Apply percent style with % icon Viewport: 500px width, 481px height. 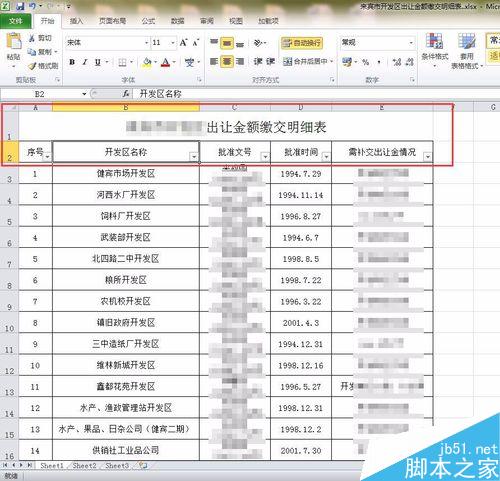tap(366, 62)
